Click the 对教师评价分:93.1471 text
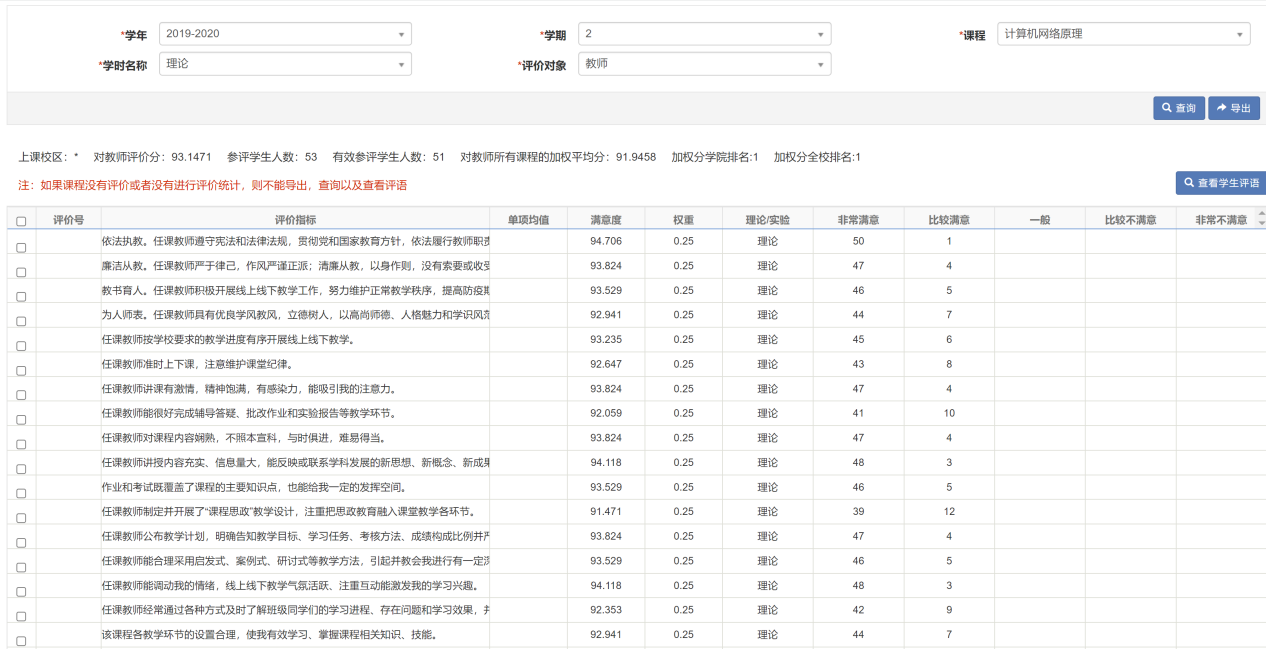This screenshot has width=1266, height=649. (x=152, y=157)
